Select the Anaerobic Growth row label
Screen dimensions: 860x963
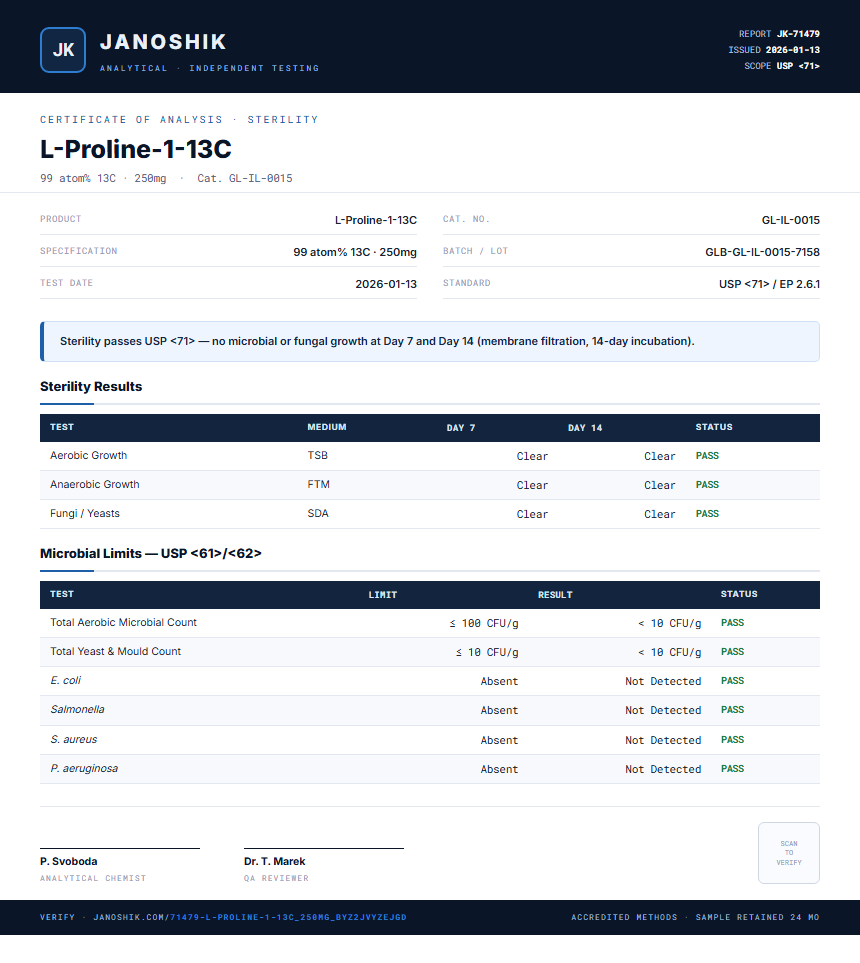coord(95,484)
